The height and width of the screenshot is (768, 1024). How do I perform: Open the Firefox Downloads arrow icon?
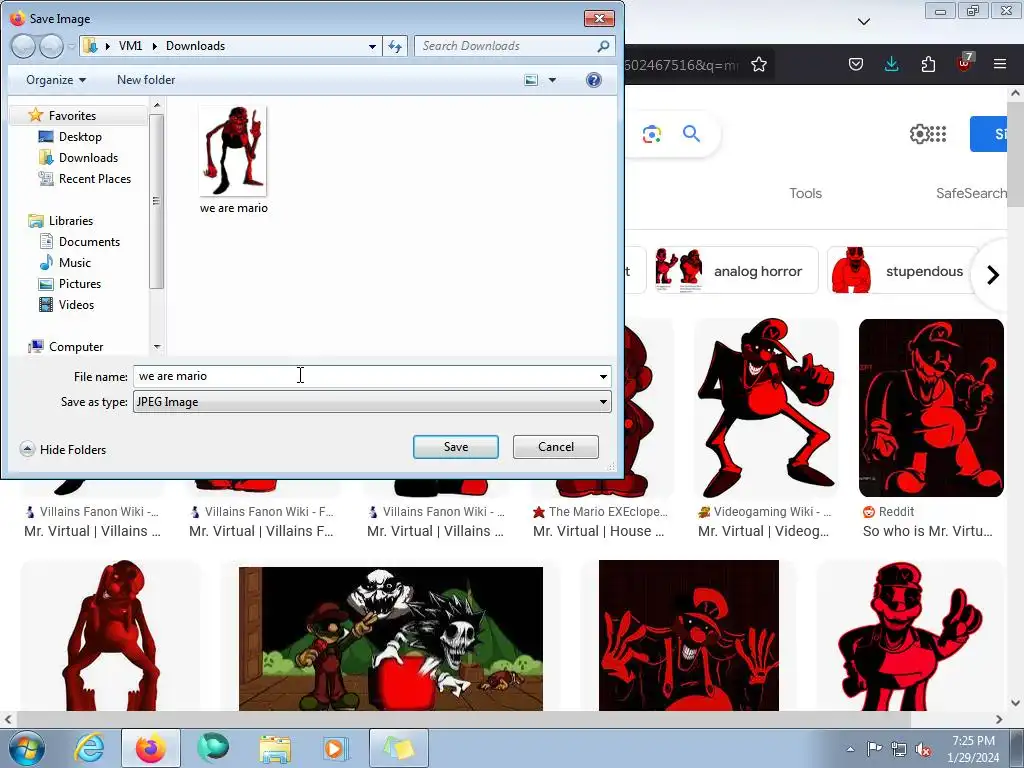tap(891, 64)
